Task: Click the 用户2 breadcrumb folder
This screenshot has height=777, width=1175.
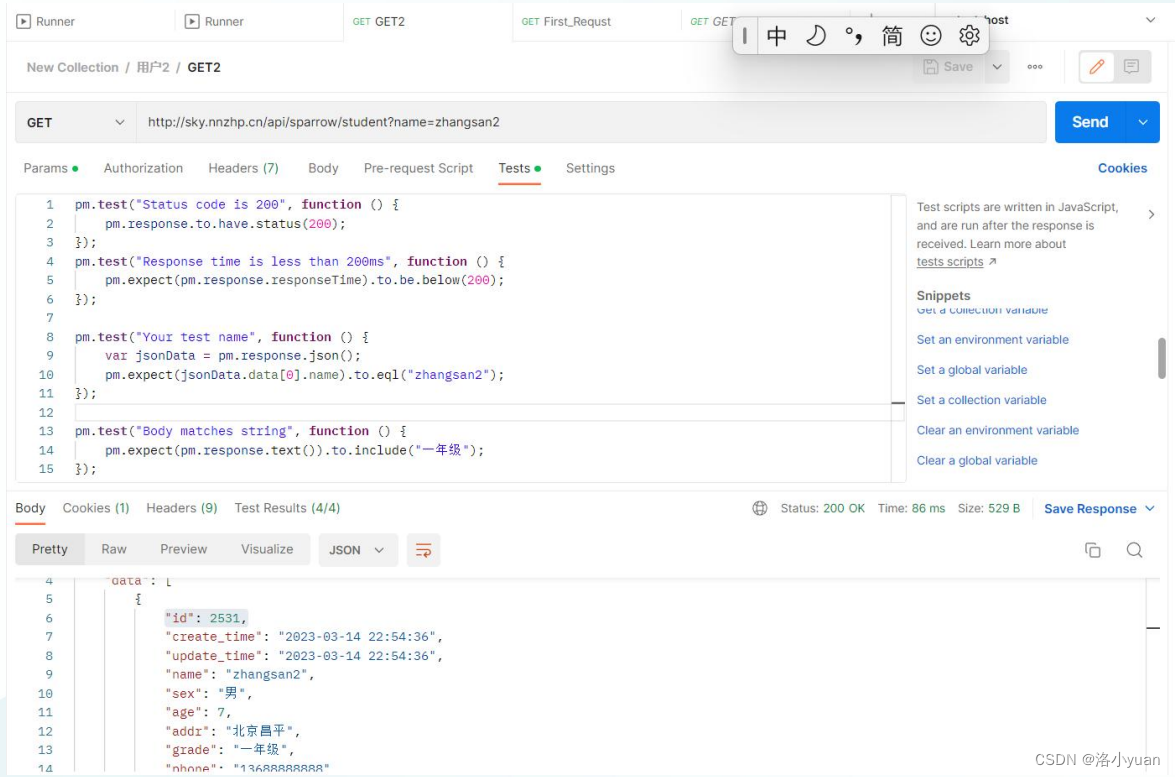Action: pyautogui.click(x=153, y=67)
